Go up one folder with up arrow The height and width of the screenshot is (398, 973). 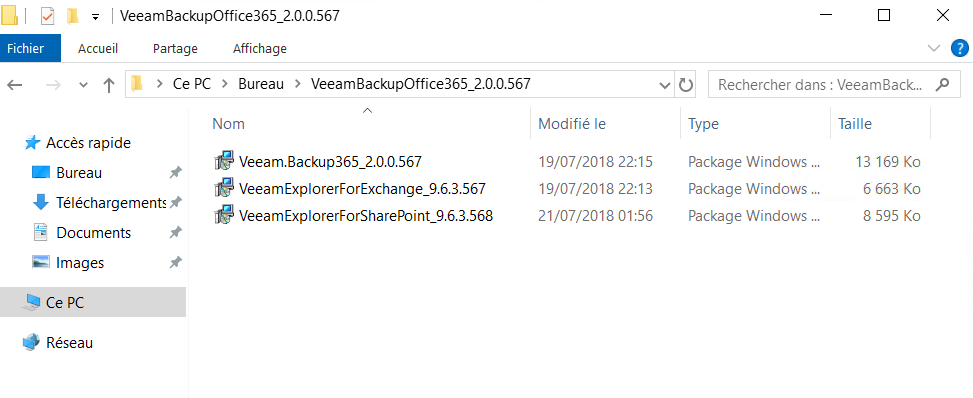(x=109, y=85)
